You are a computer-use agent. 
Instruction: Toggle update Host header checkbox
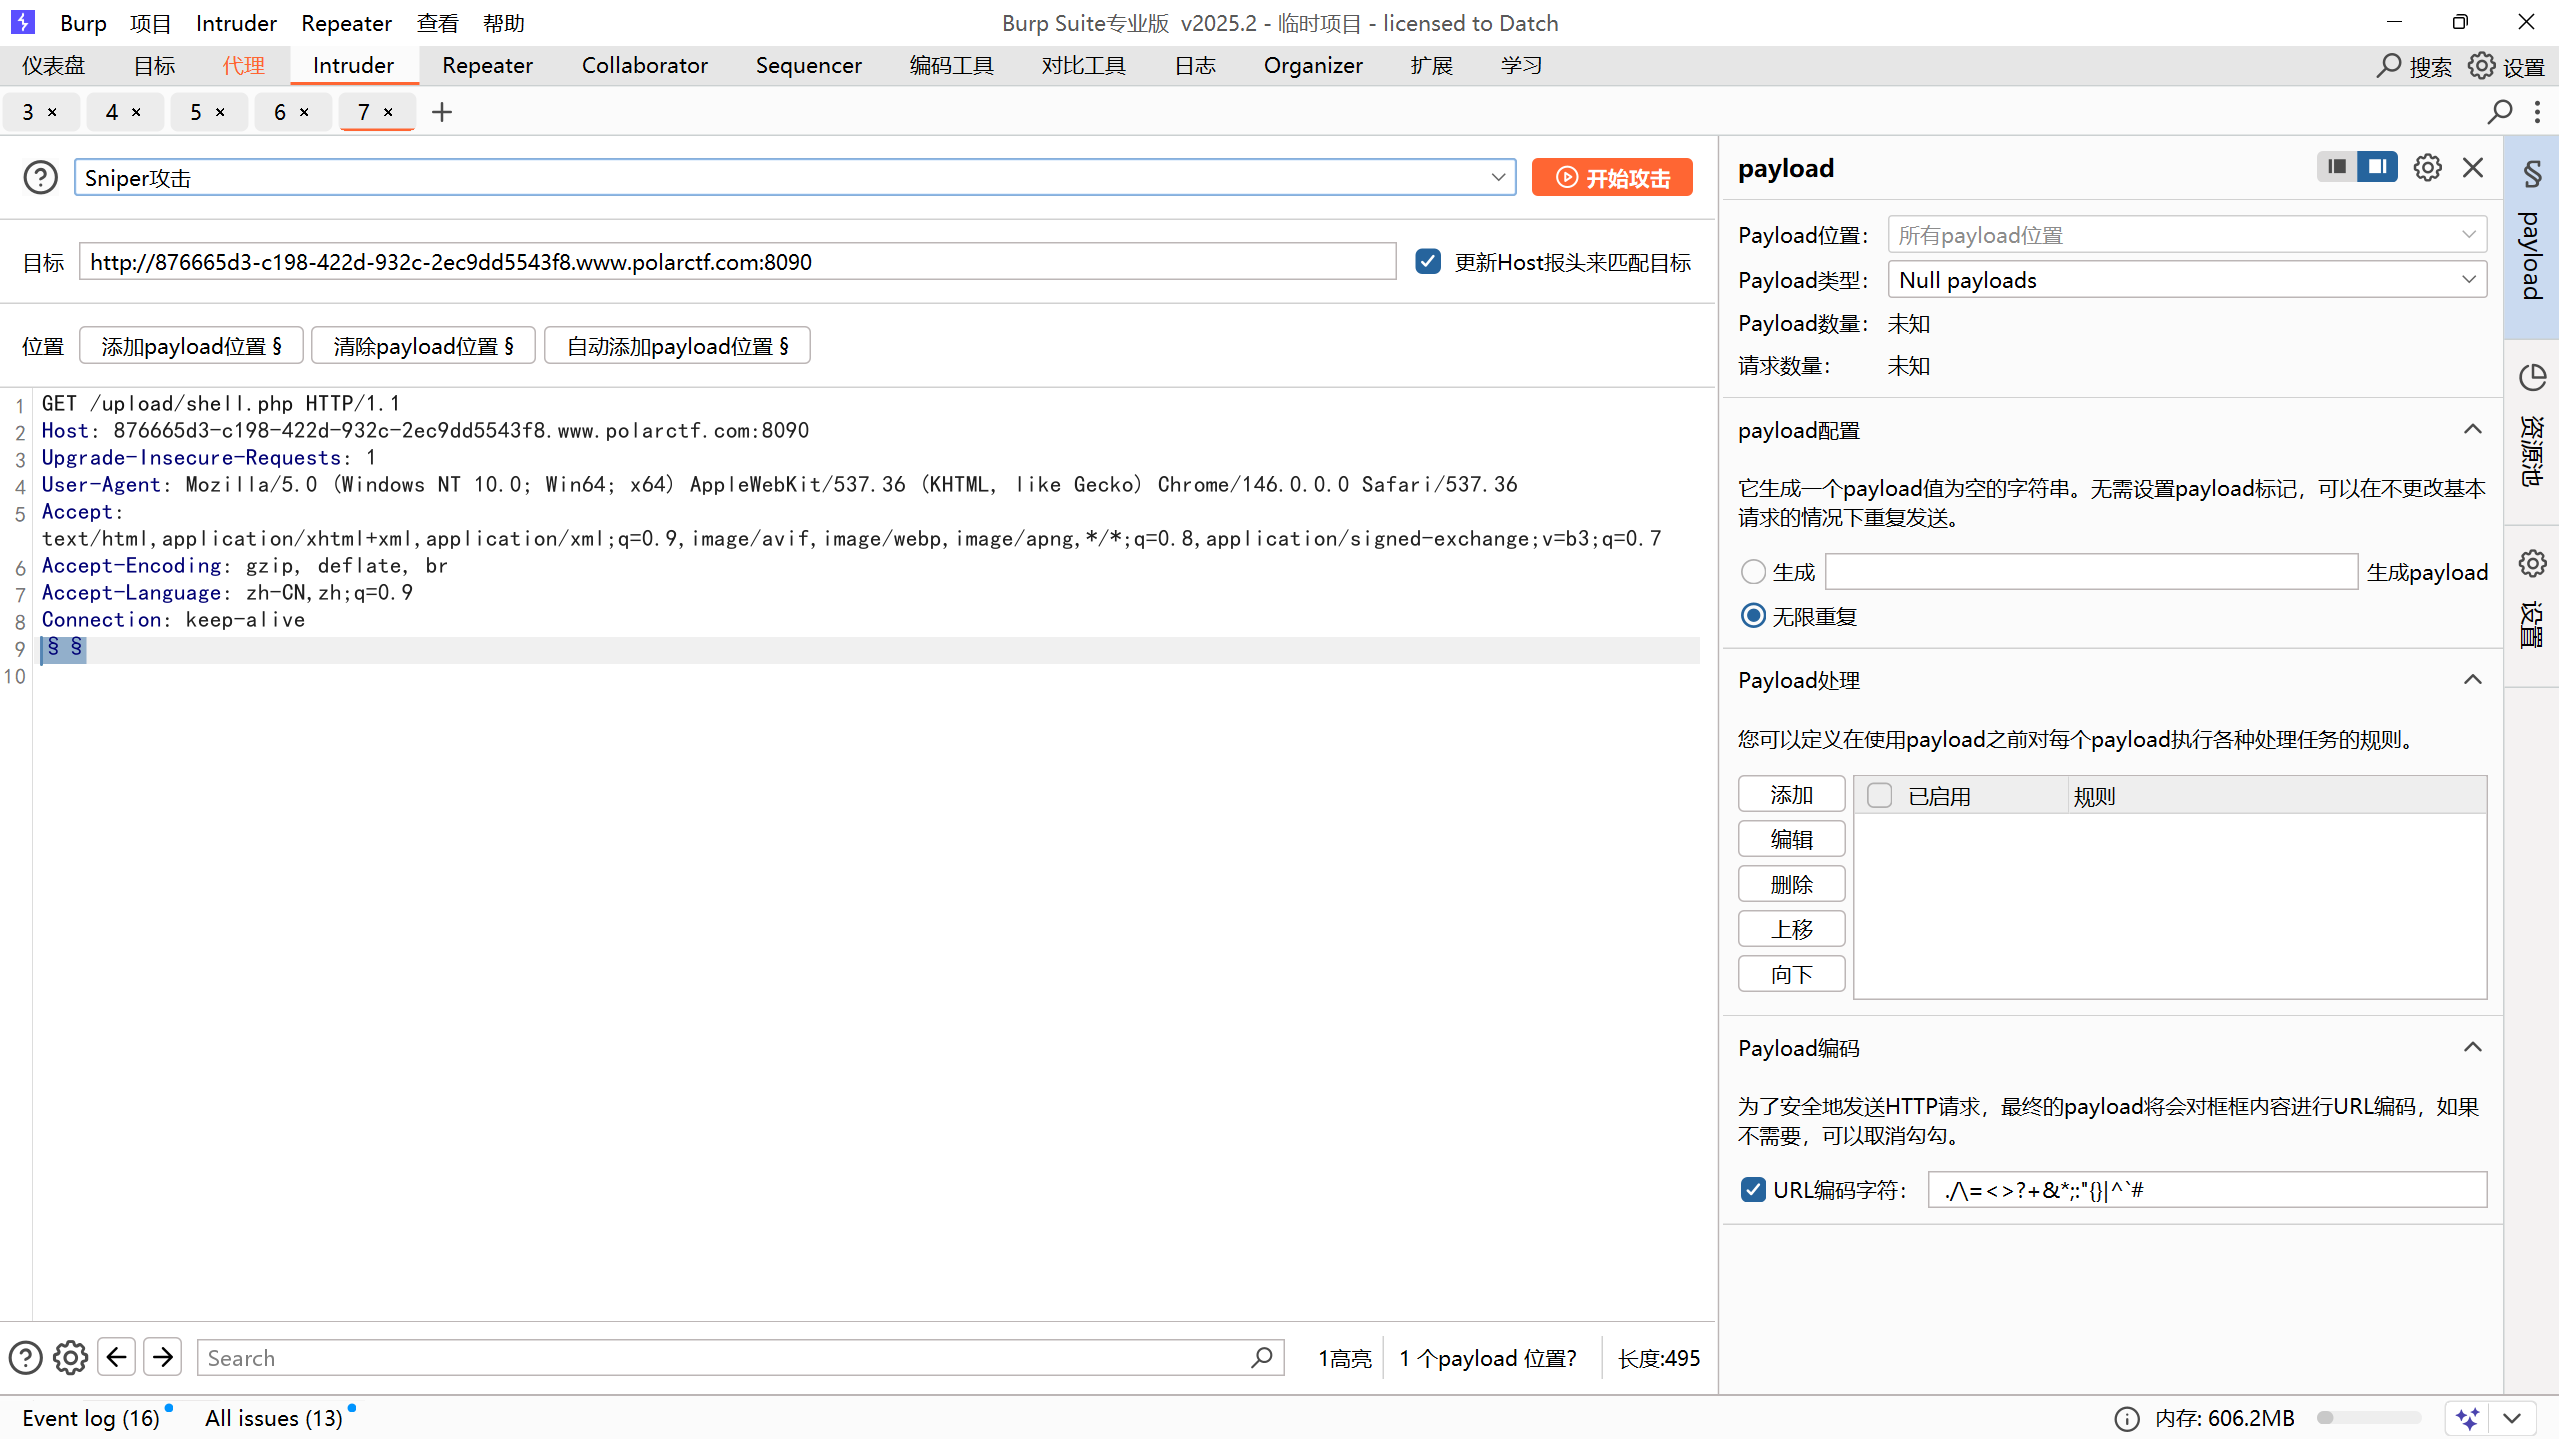[1428, 262]
